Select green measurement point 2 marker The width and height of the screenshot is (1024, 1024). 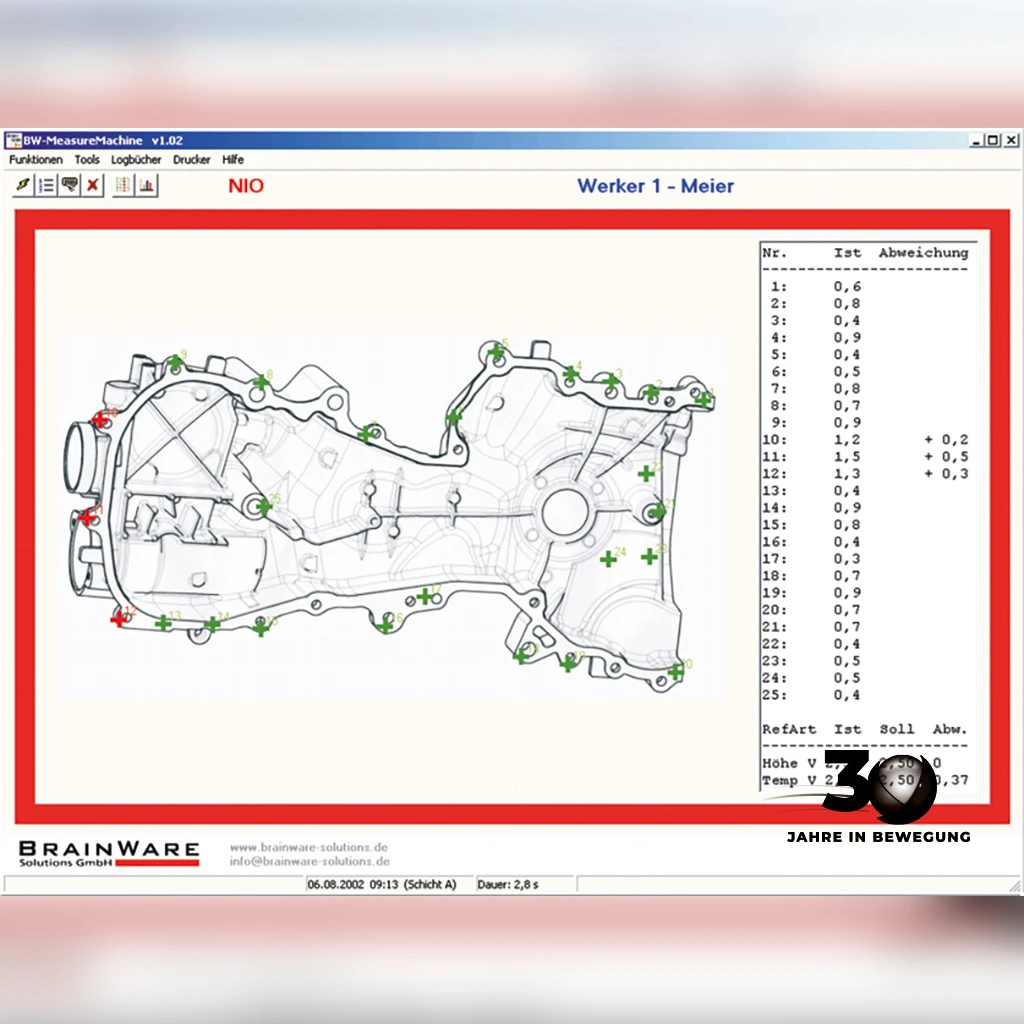click(x=650, y=392)
